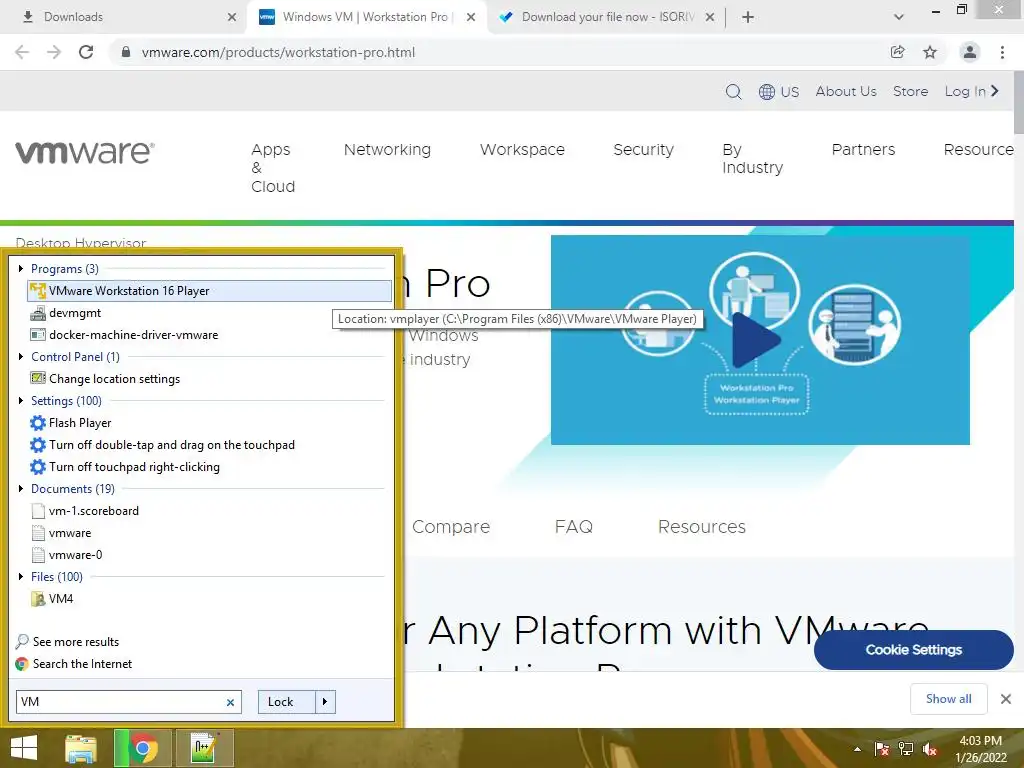The height and width of the screenshot is (768, 1024).
Task: Open Turn off double-tap and drag setting
Action: pos(172,445)
